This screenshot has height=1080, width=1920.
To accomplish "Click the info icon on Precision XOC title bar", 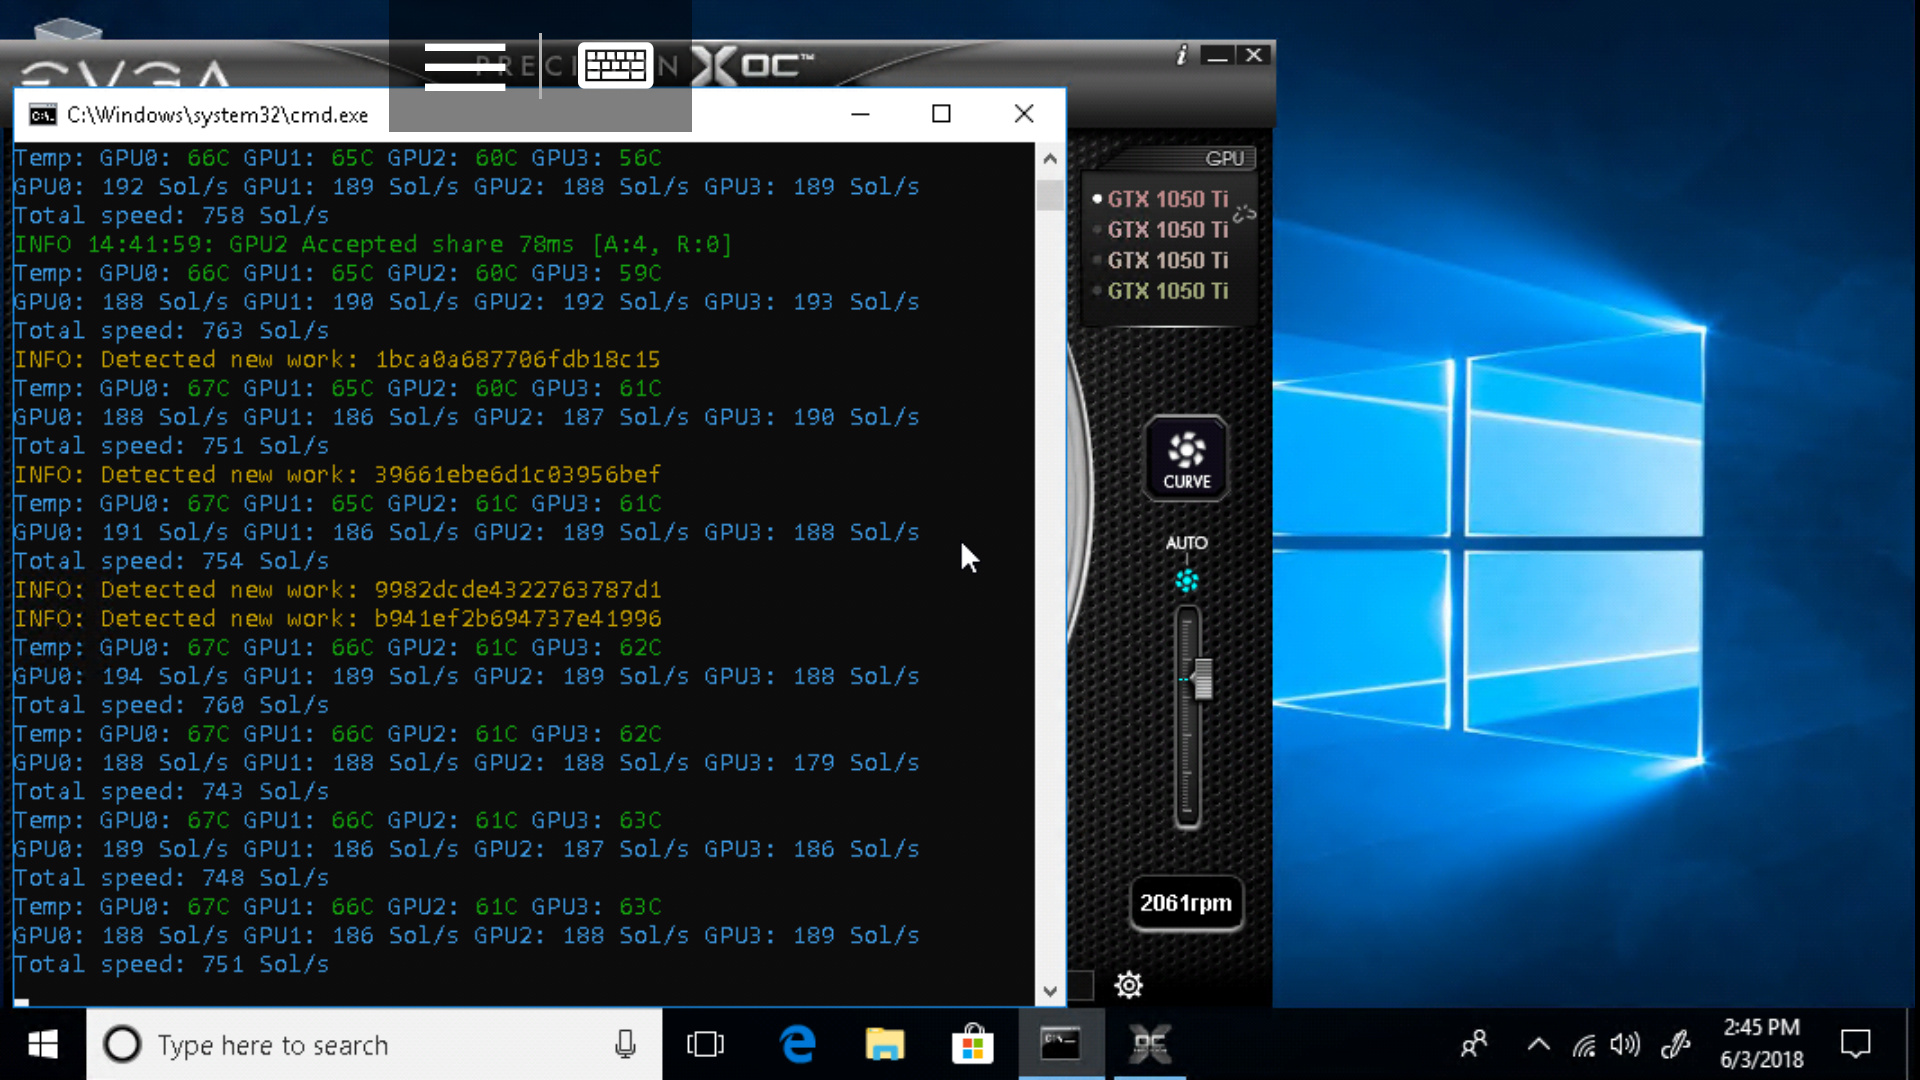I will 1182,57.
